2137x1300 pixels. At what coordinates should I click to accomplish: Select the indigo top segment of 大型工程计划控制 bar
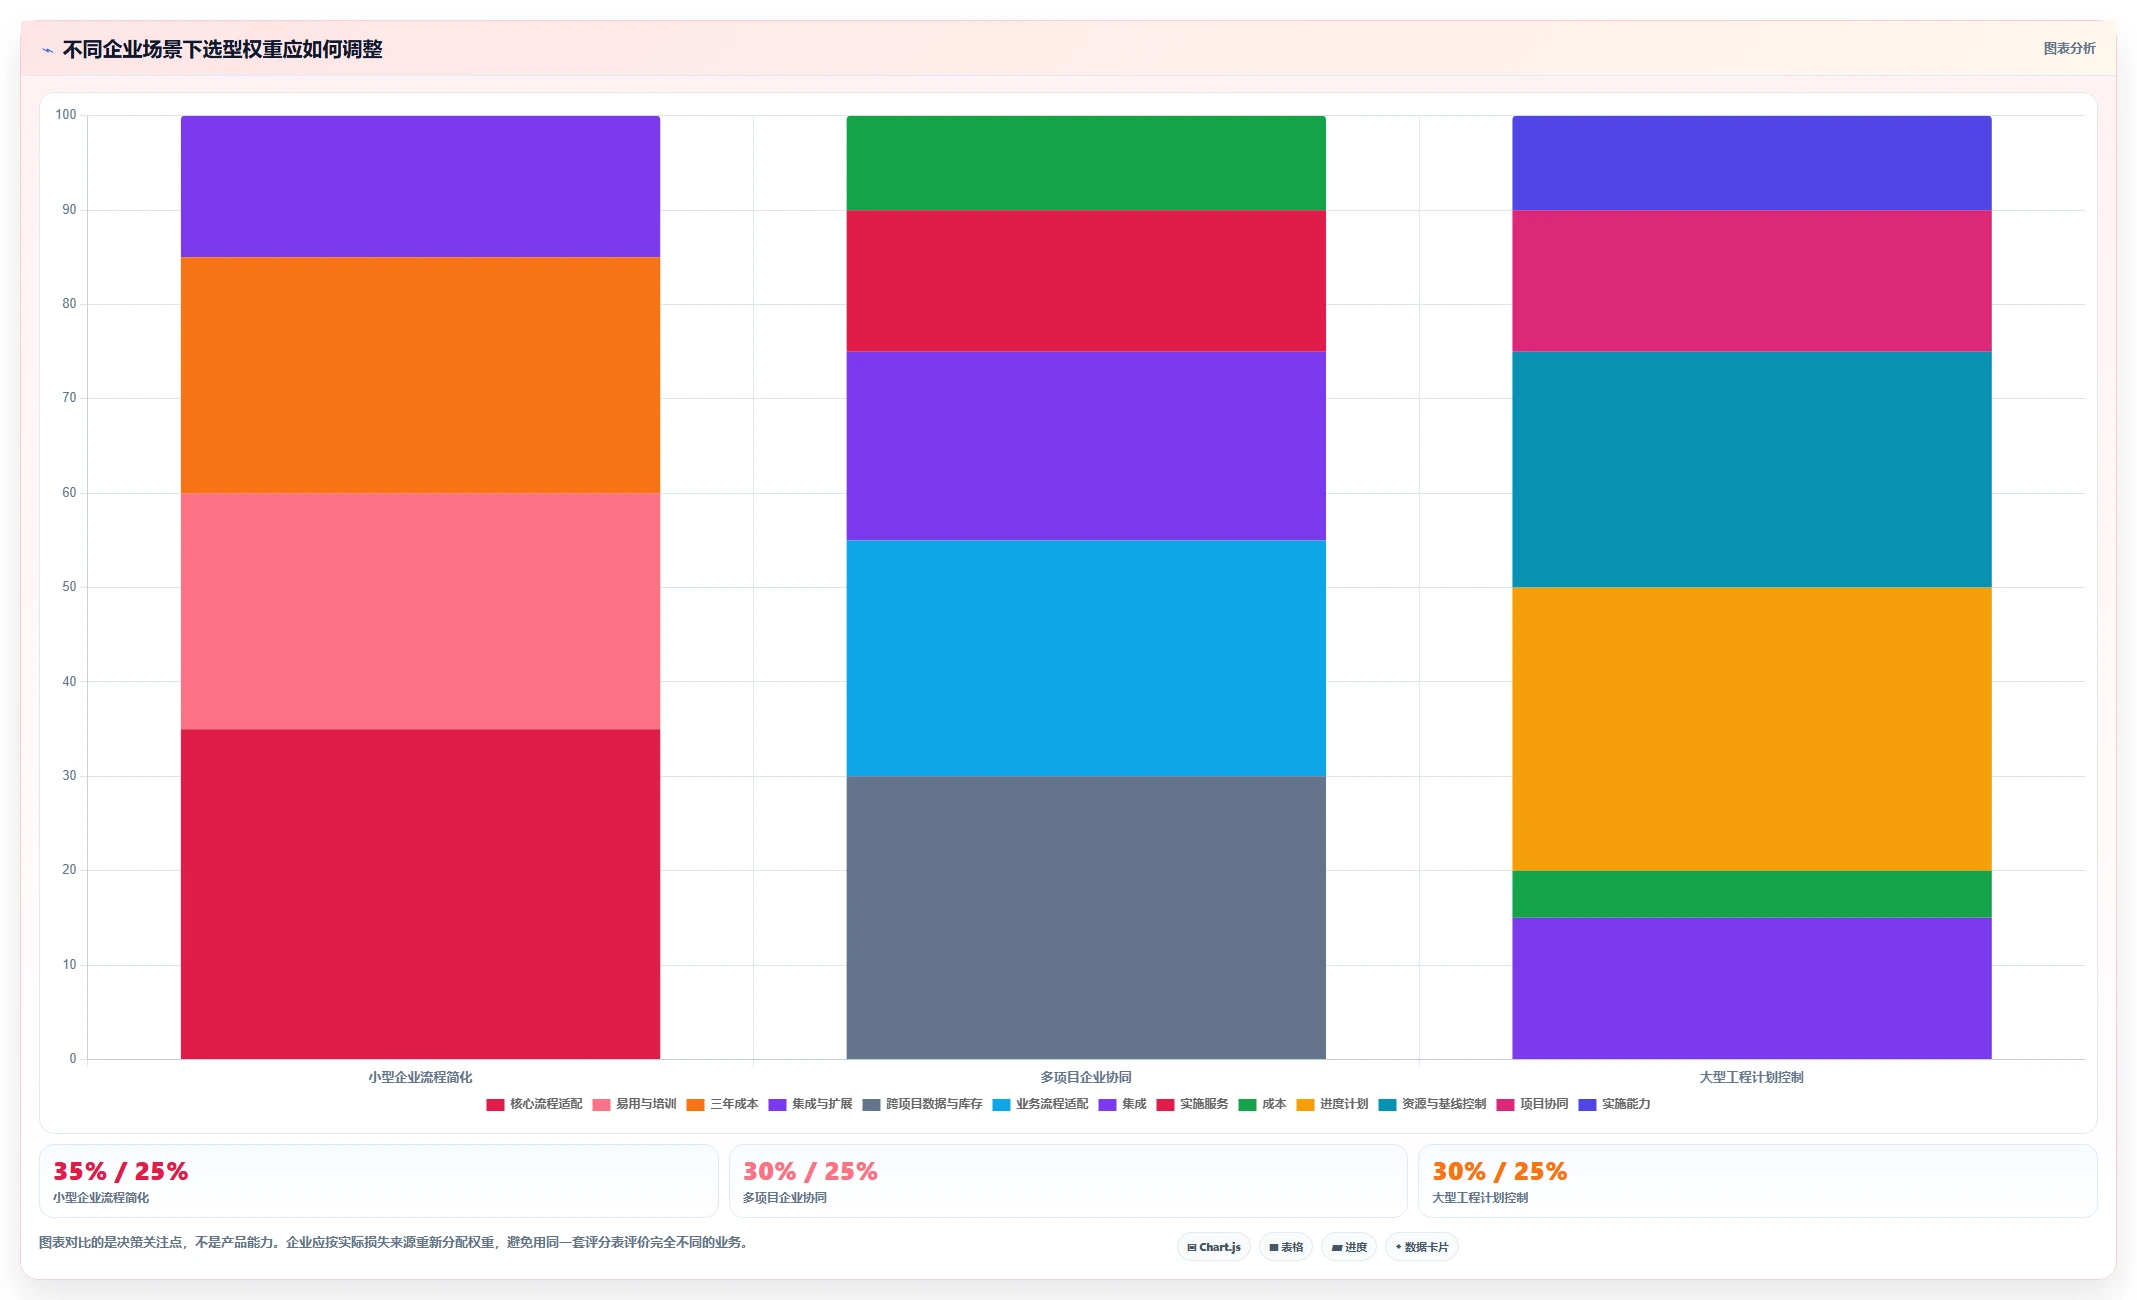1752,163
